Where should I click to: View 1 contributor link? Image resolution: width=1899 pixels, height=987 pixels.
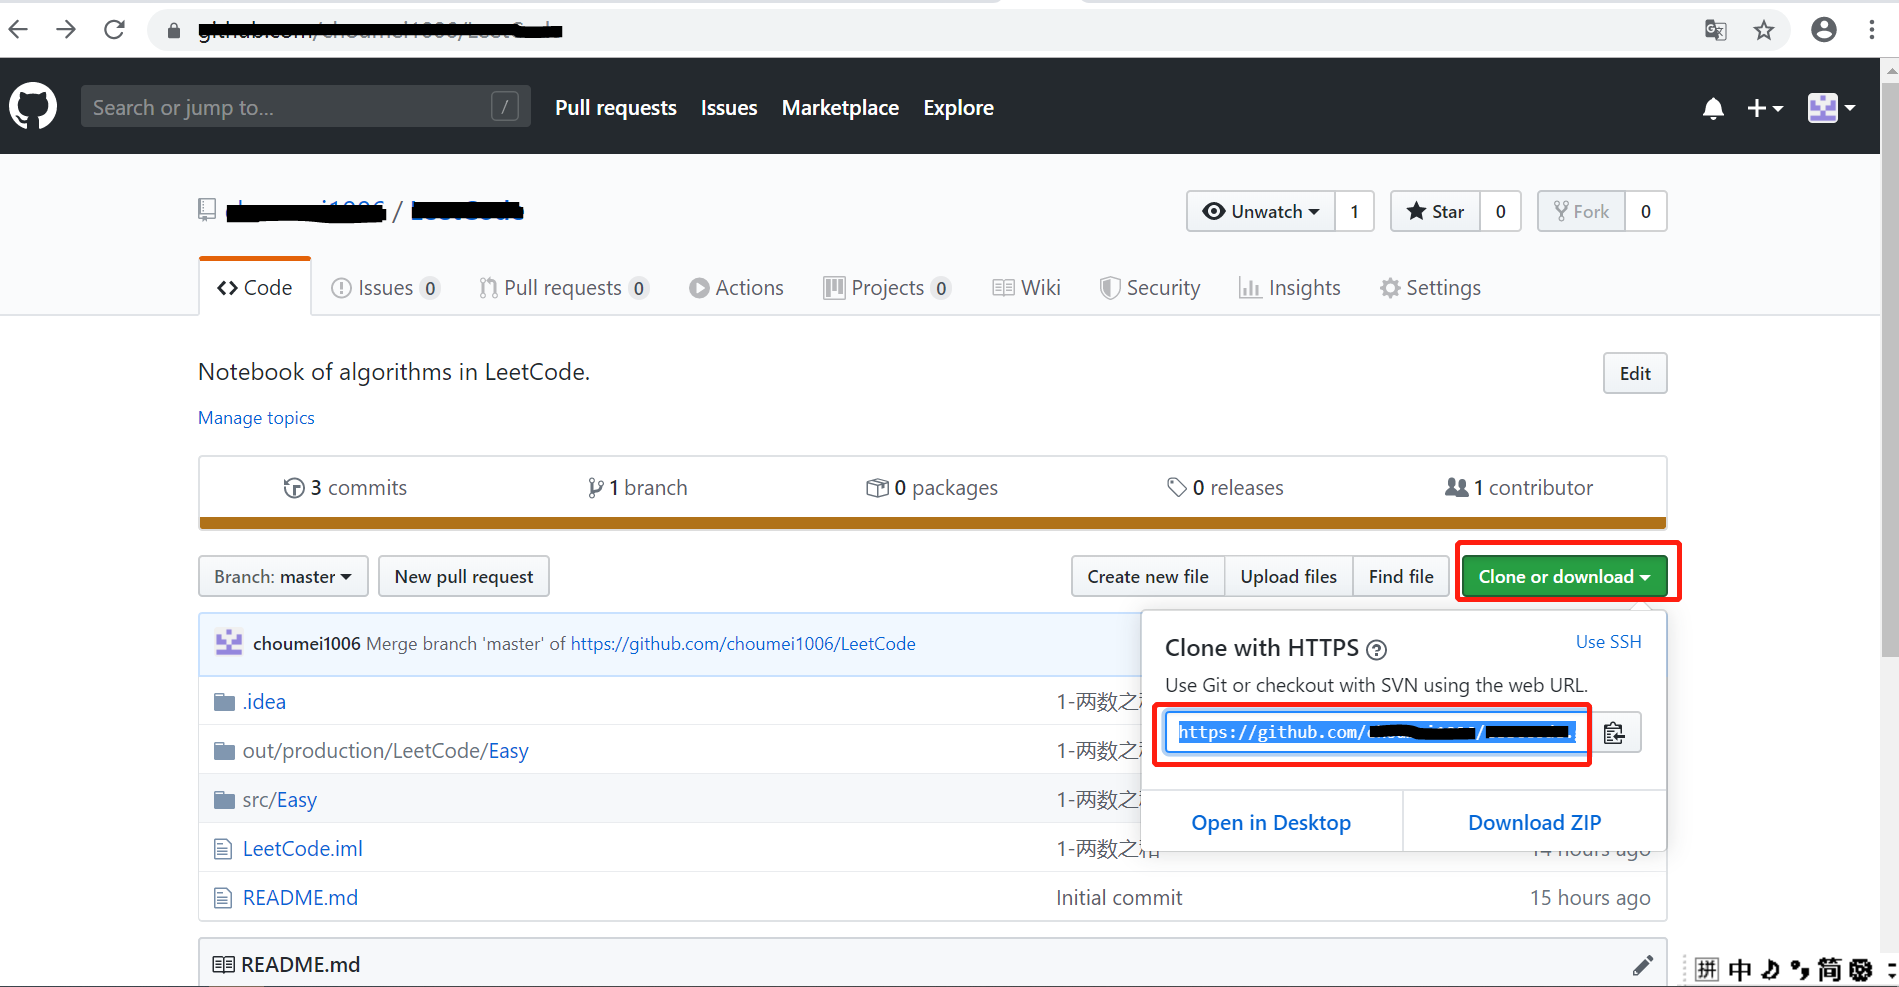point(1519,488)
